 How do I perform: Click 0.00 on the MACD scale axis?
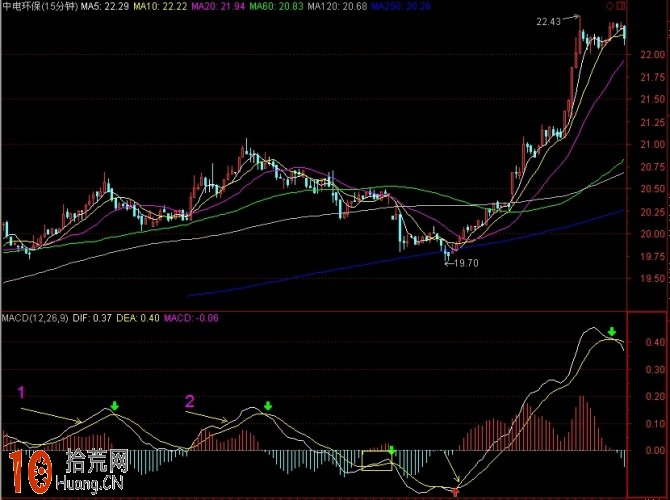click(x=655, y=450)
